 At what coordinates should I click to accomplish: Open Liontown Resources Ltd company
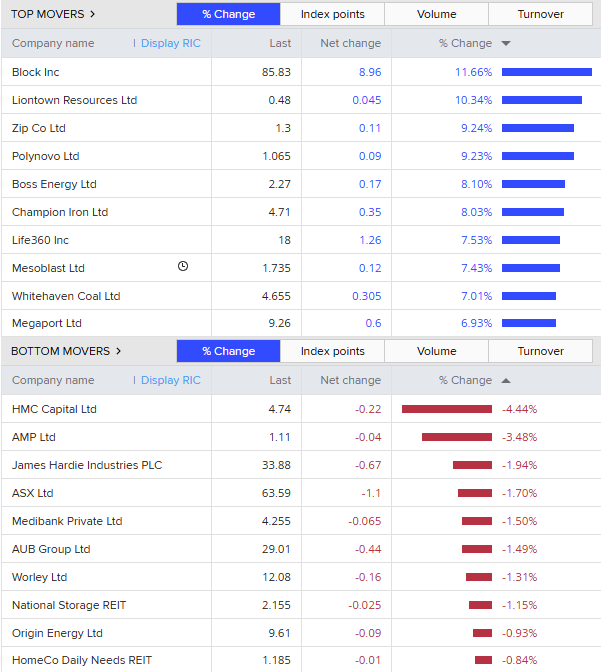(x=75, y=100)
